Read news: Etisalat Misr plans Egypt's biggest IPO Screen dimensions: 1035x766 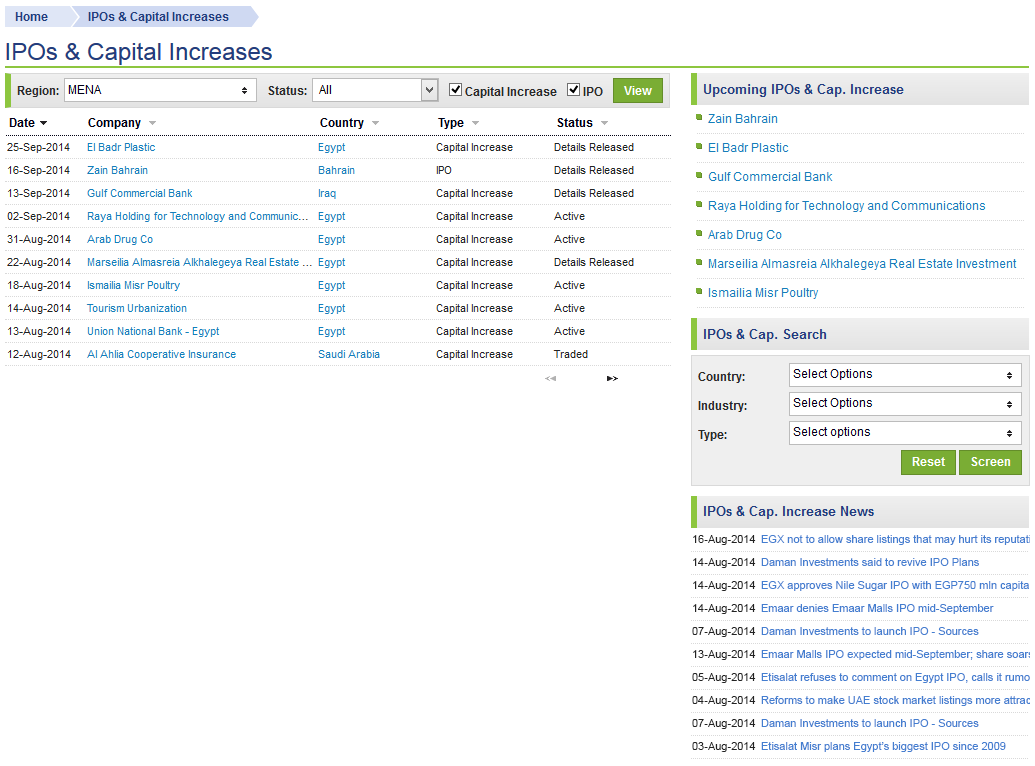(x=883, y=747)
